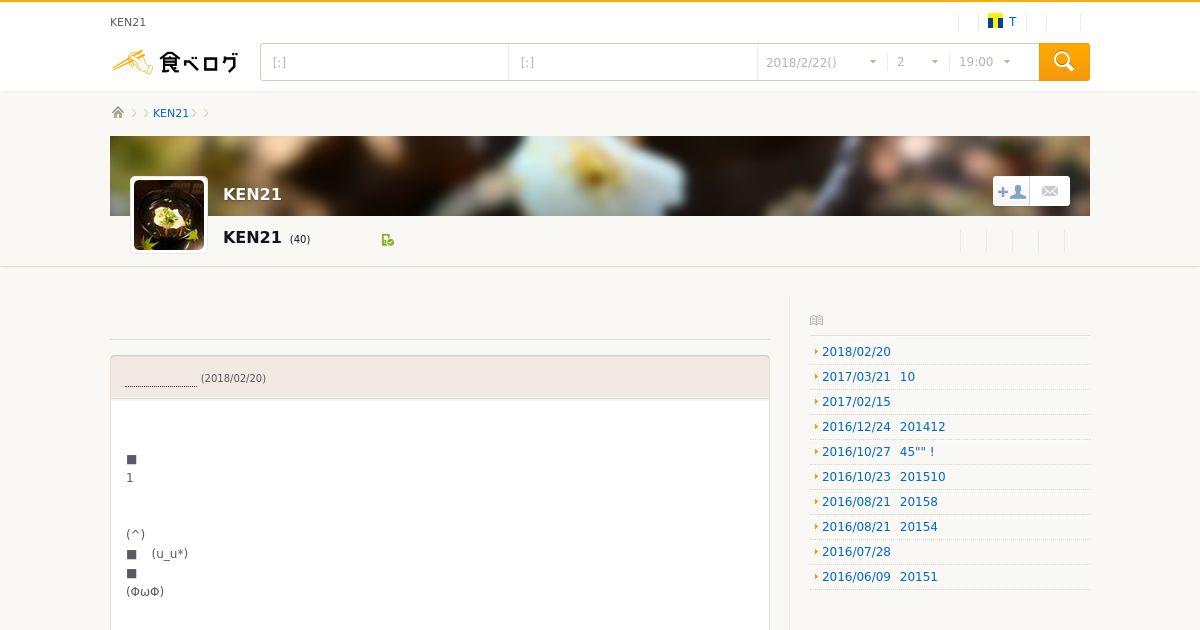Click the book icon above the diary list

tap(816, 321)
